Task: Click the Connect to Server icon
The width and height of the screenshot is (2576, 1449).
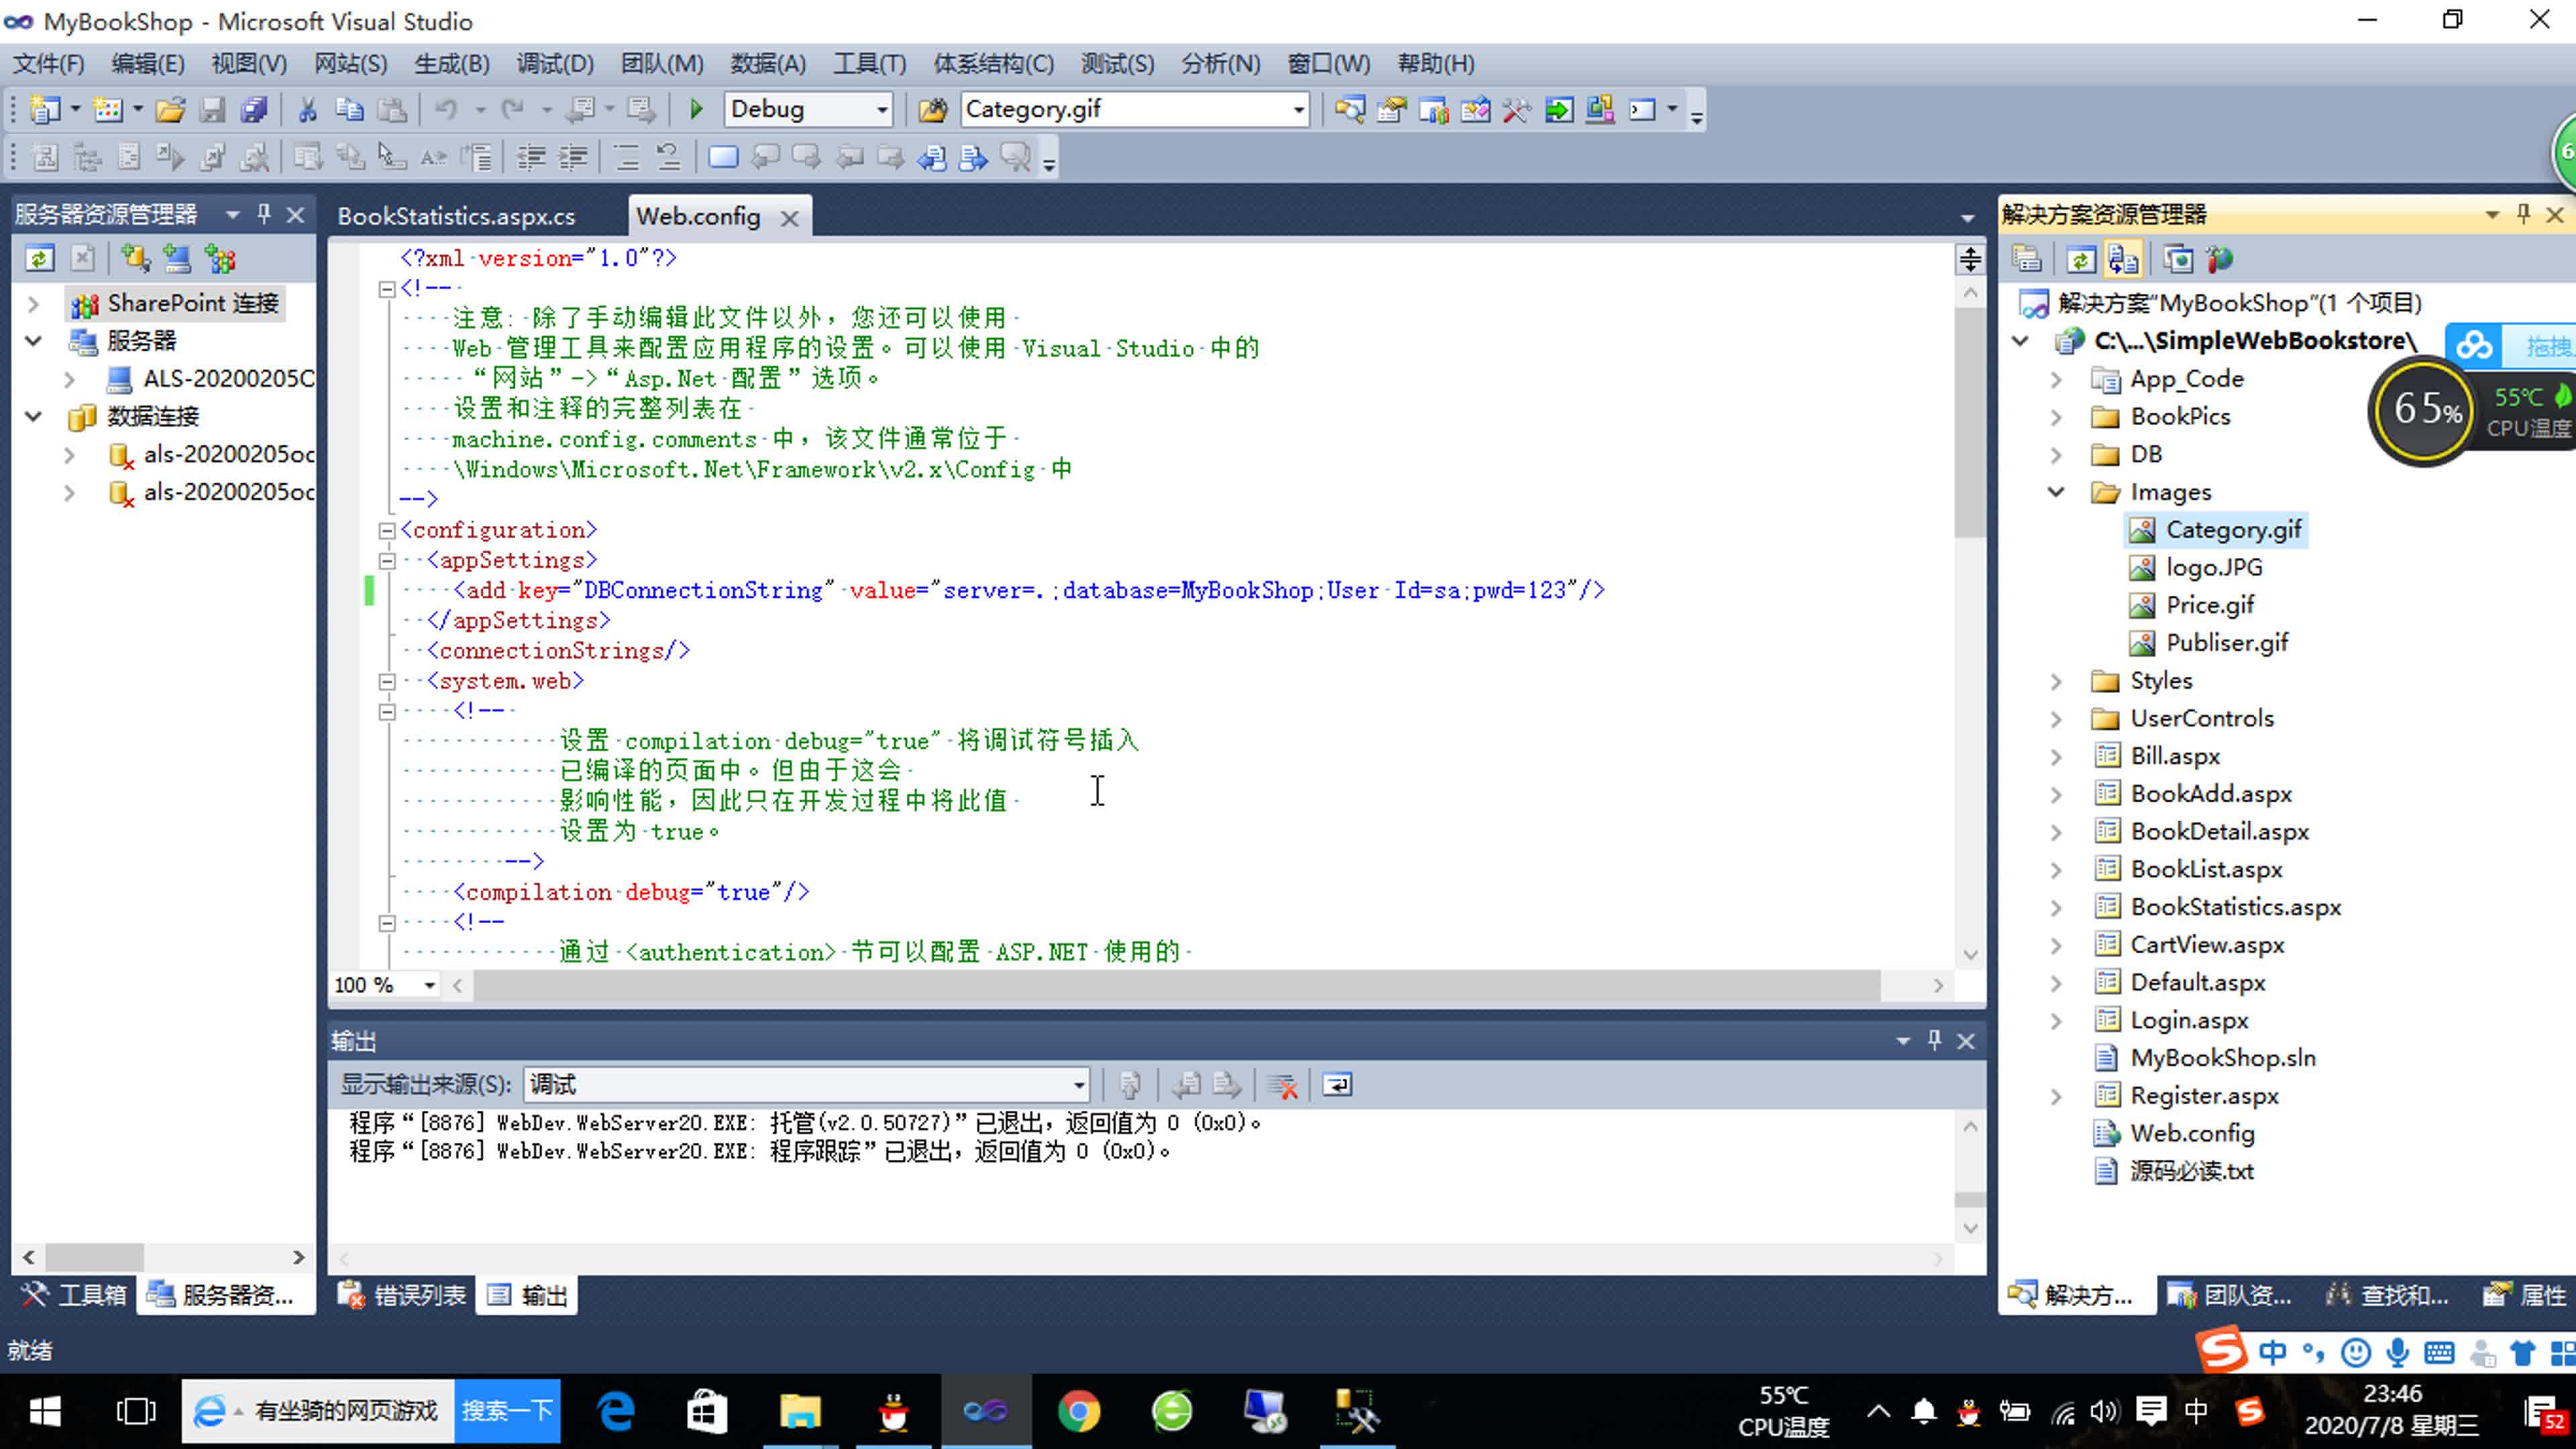Action: (x=177, y=259)
